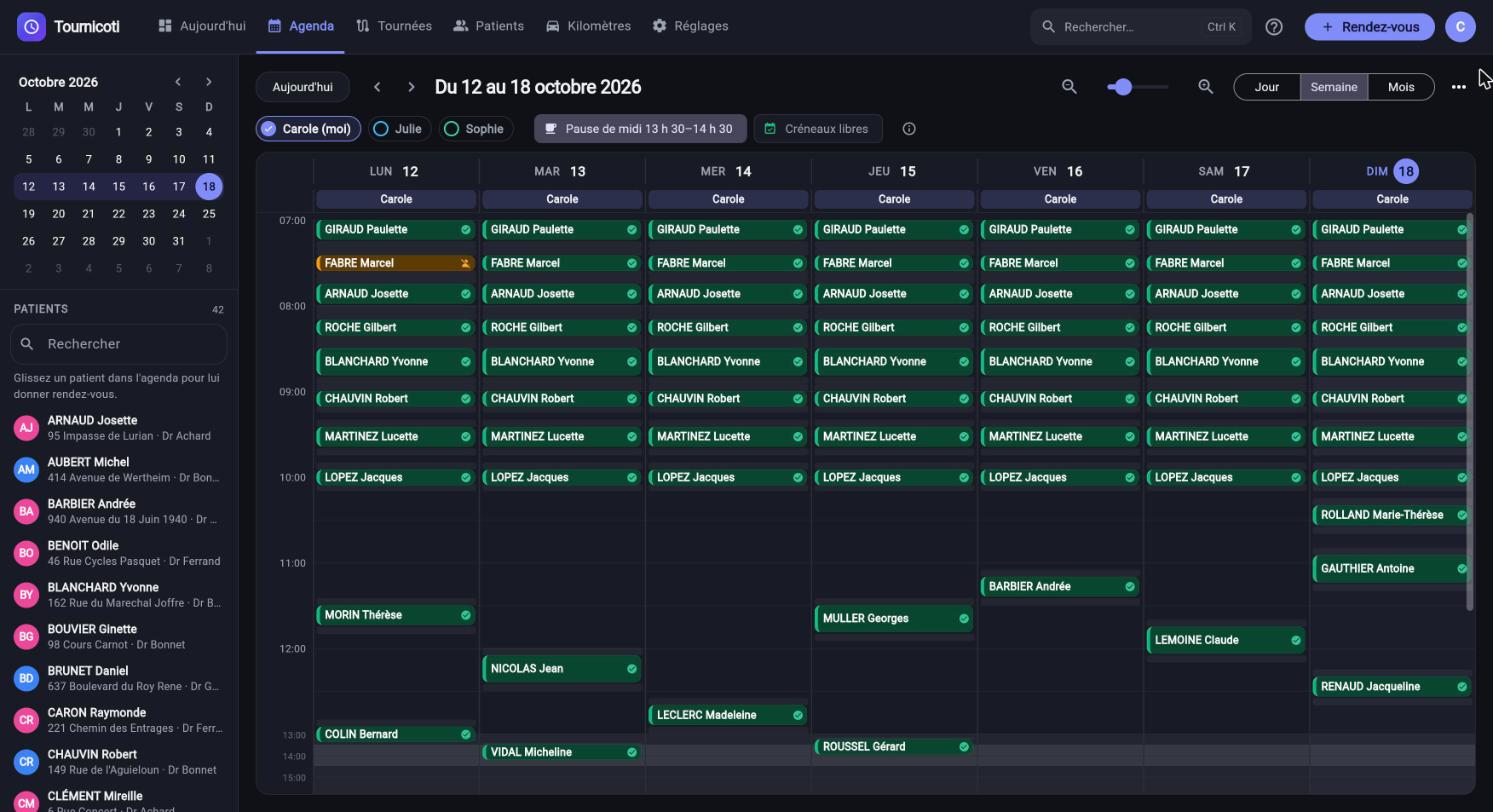Open the help question-mark icon

click(x=1274, y=27)
